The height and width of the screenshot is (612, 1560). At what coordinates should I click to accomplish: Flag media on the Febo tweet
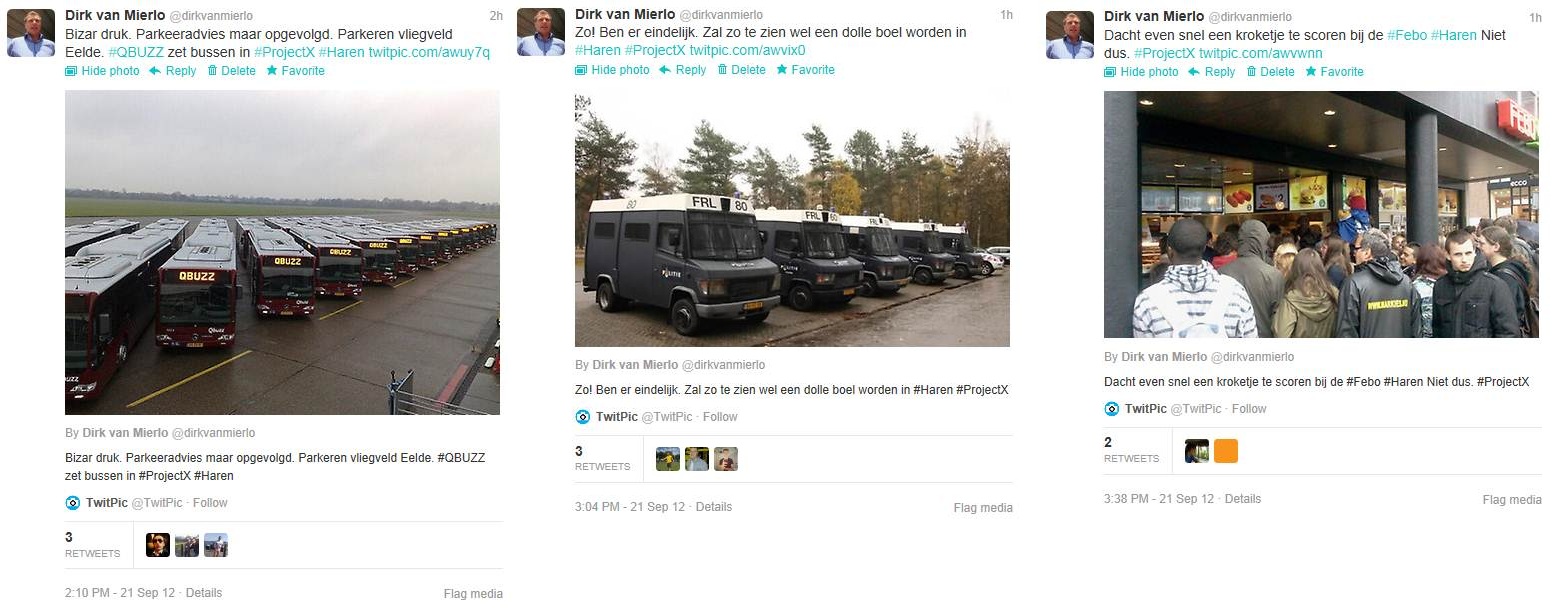click(x=1512, y=500)
